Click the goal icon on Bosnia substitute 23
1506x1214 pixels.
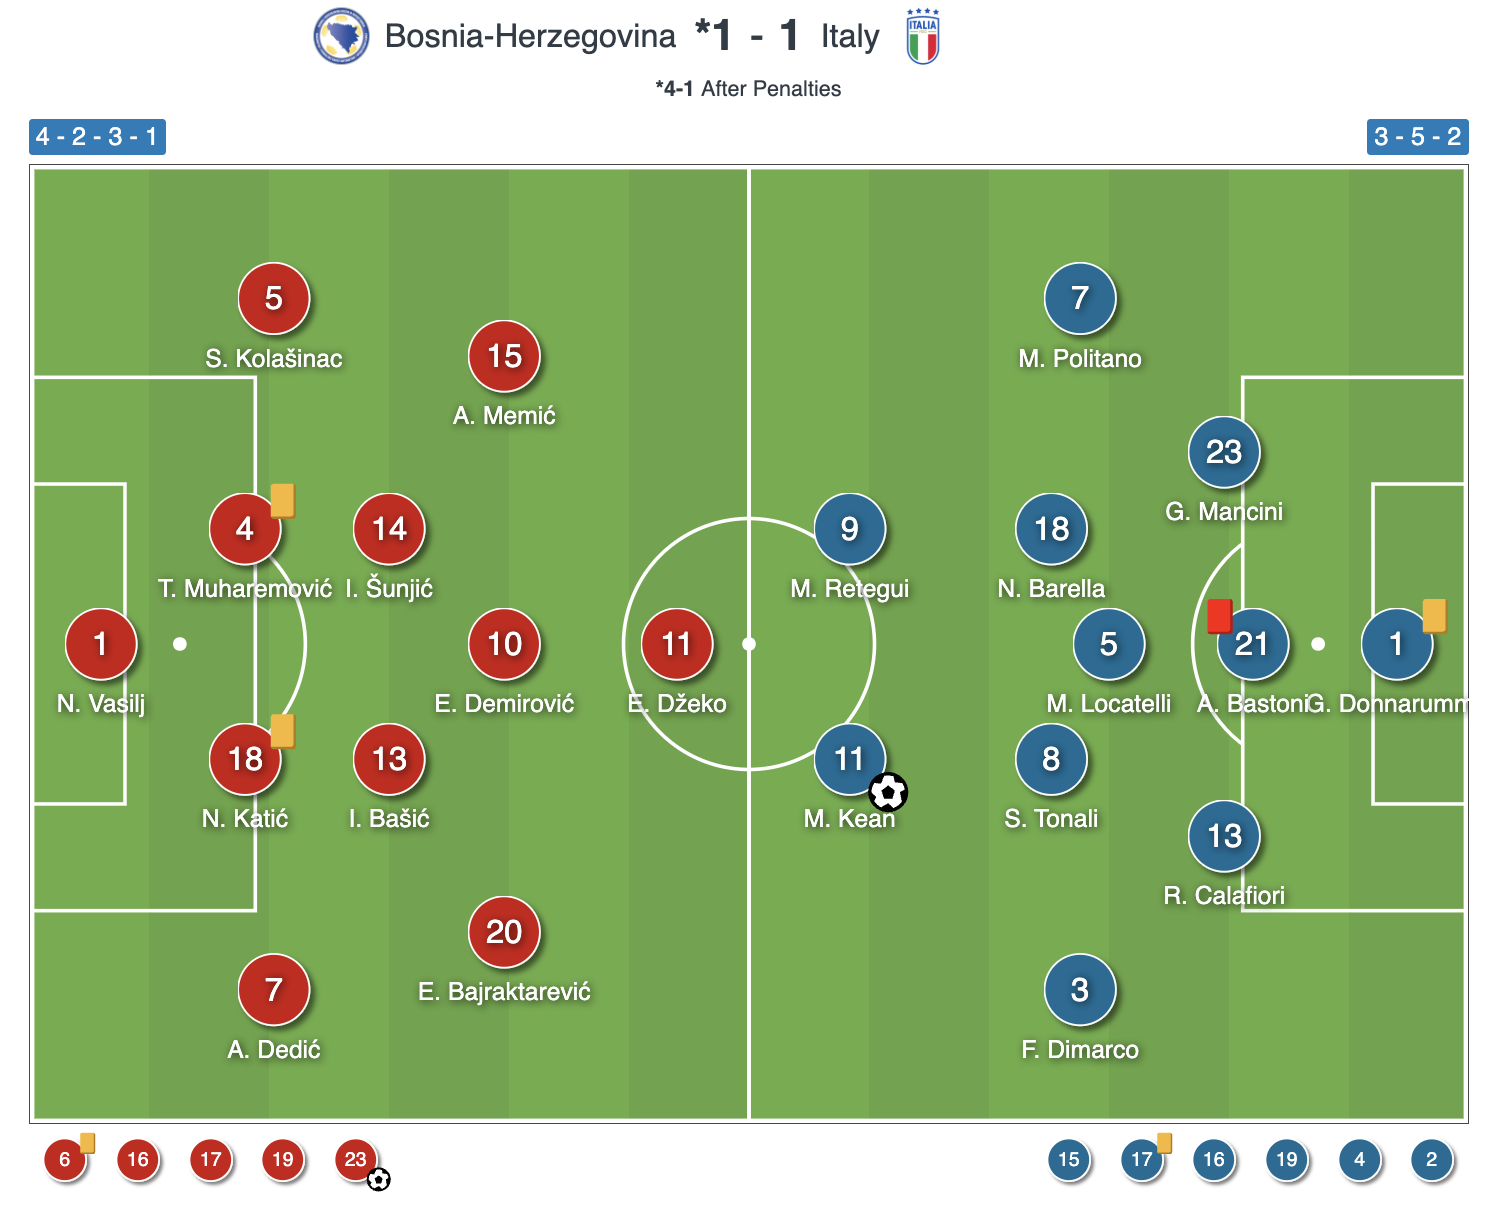(x=378, y=1180)
